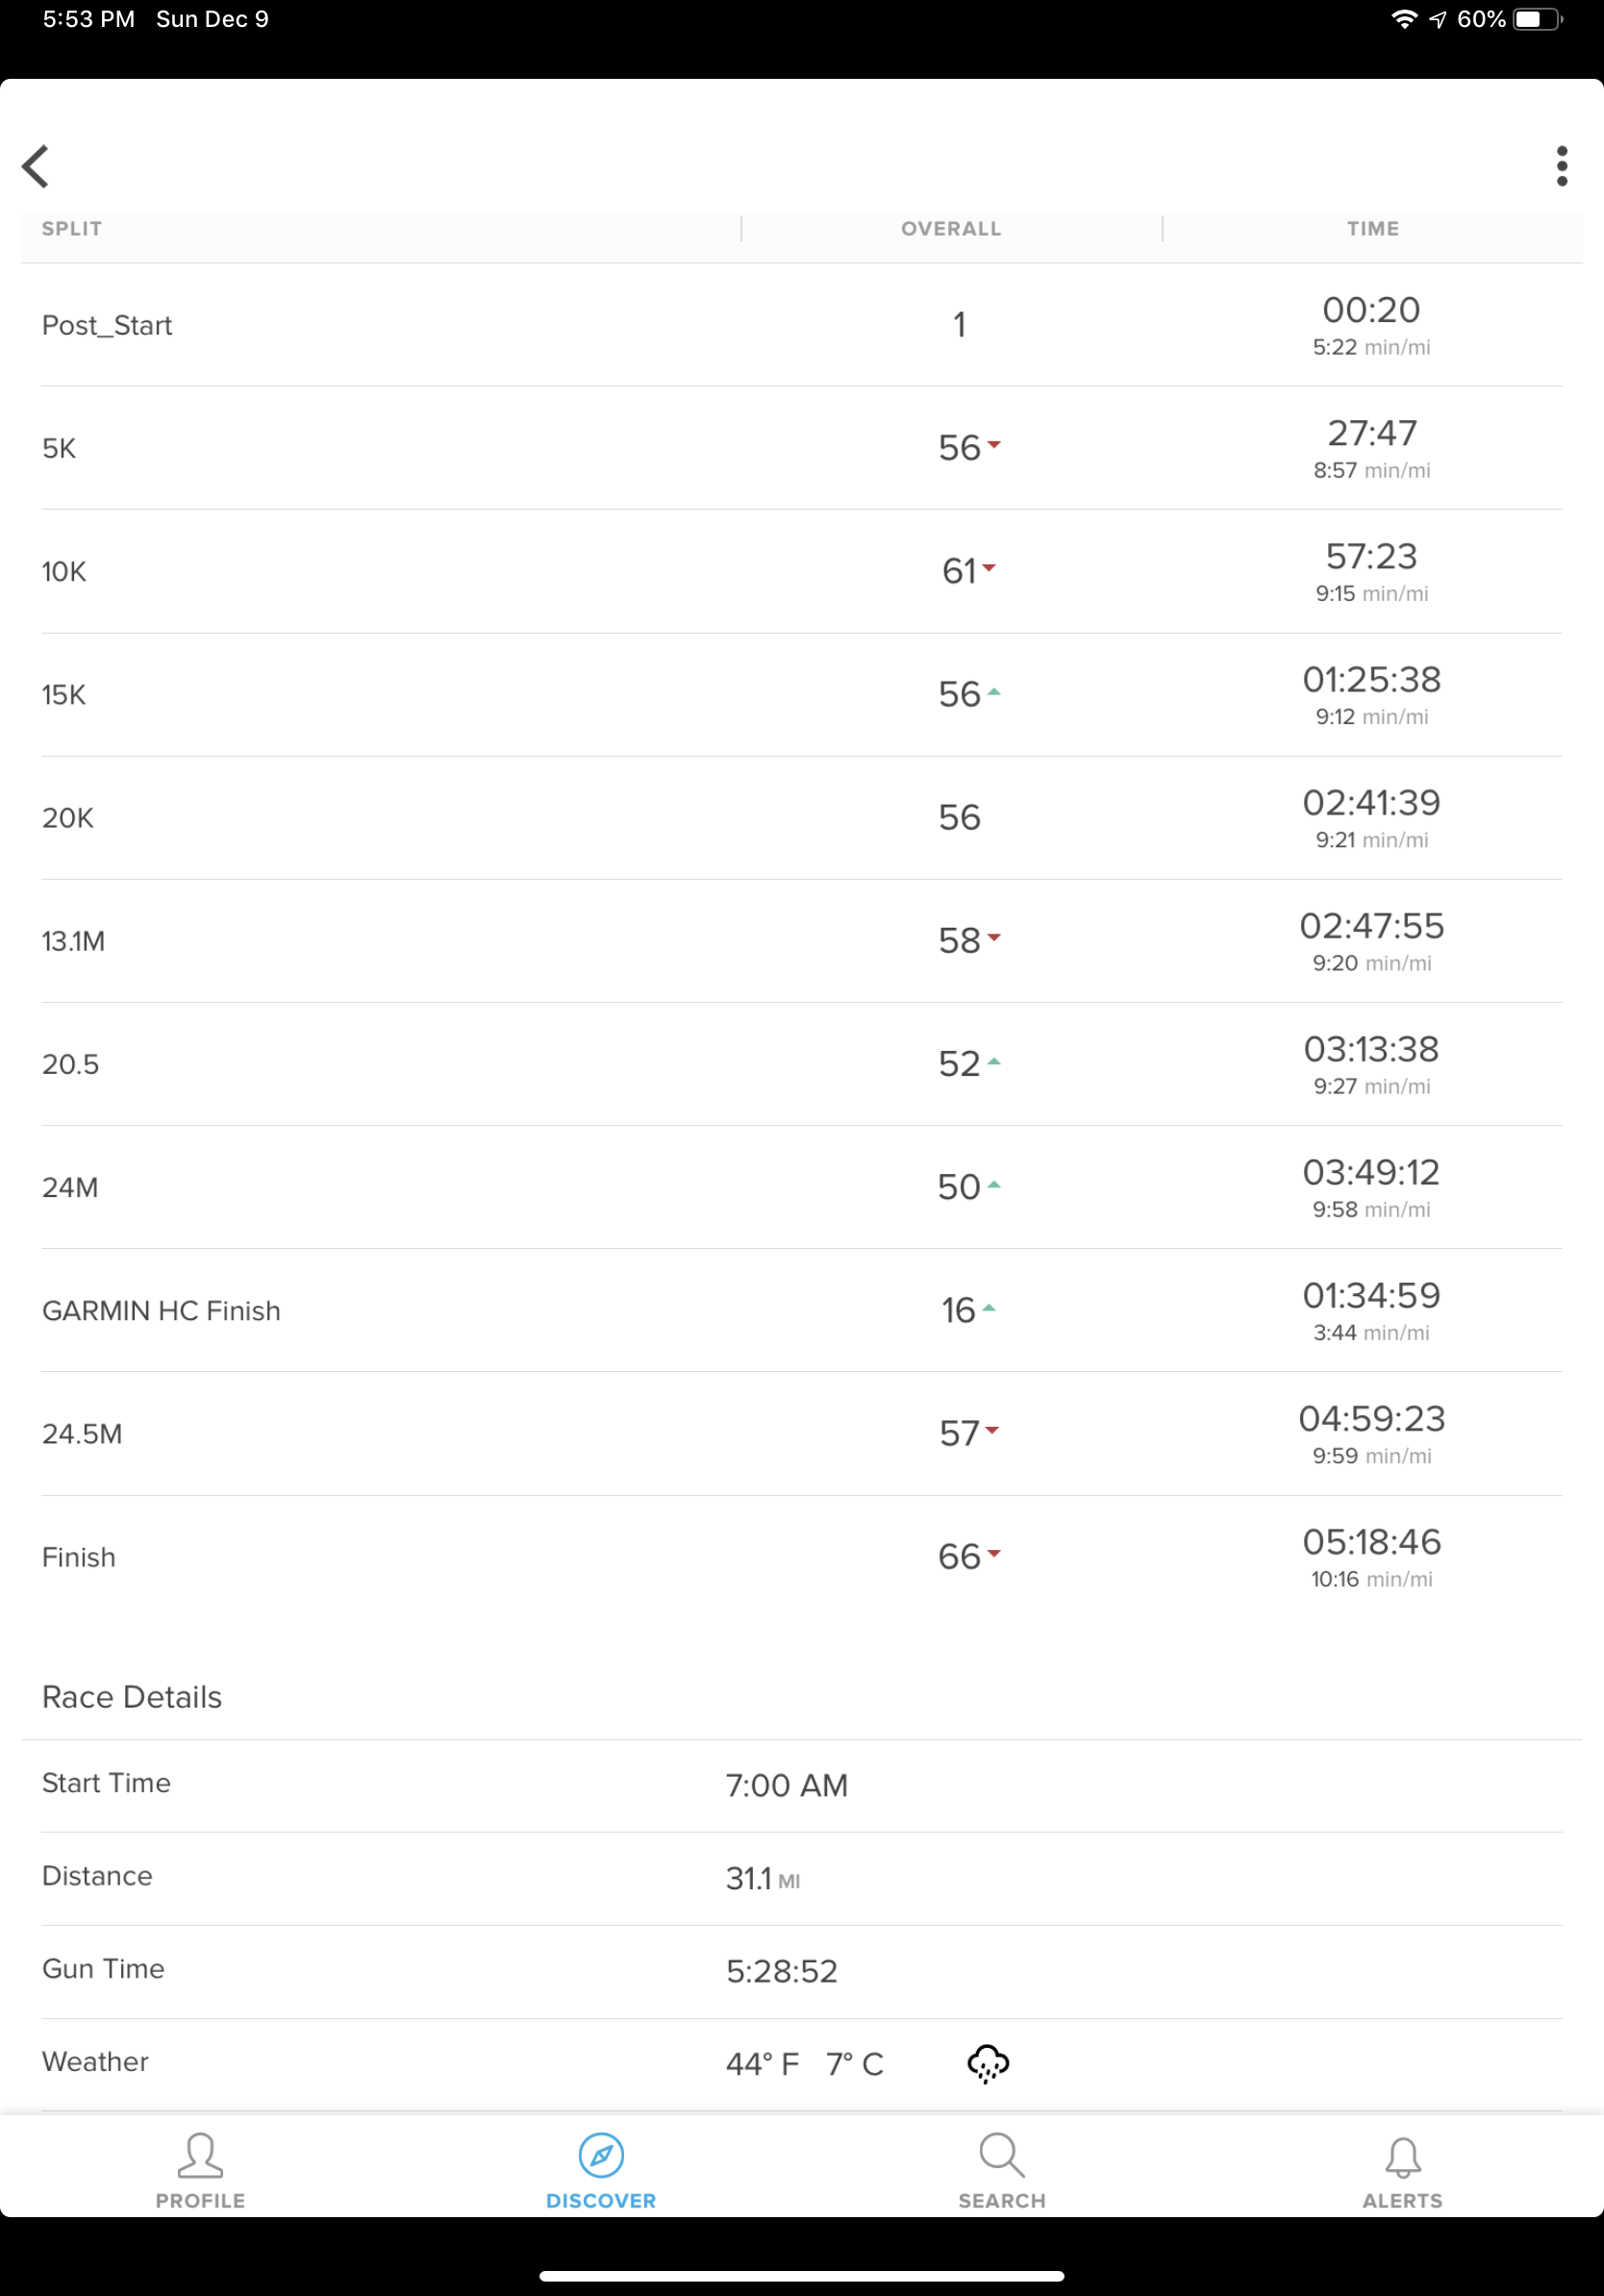Tap the Alerts bell icon
This screenshot has width=1604, height=2296.
point(1402,2158)
